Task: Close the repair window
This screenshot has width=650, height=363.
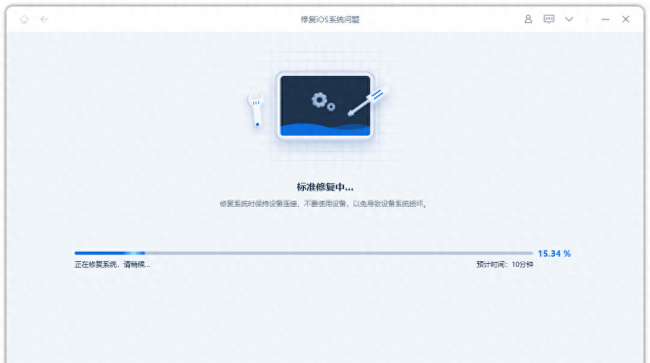Action: [x=626, y=19]
